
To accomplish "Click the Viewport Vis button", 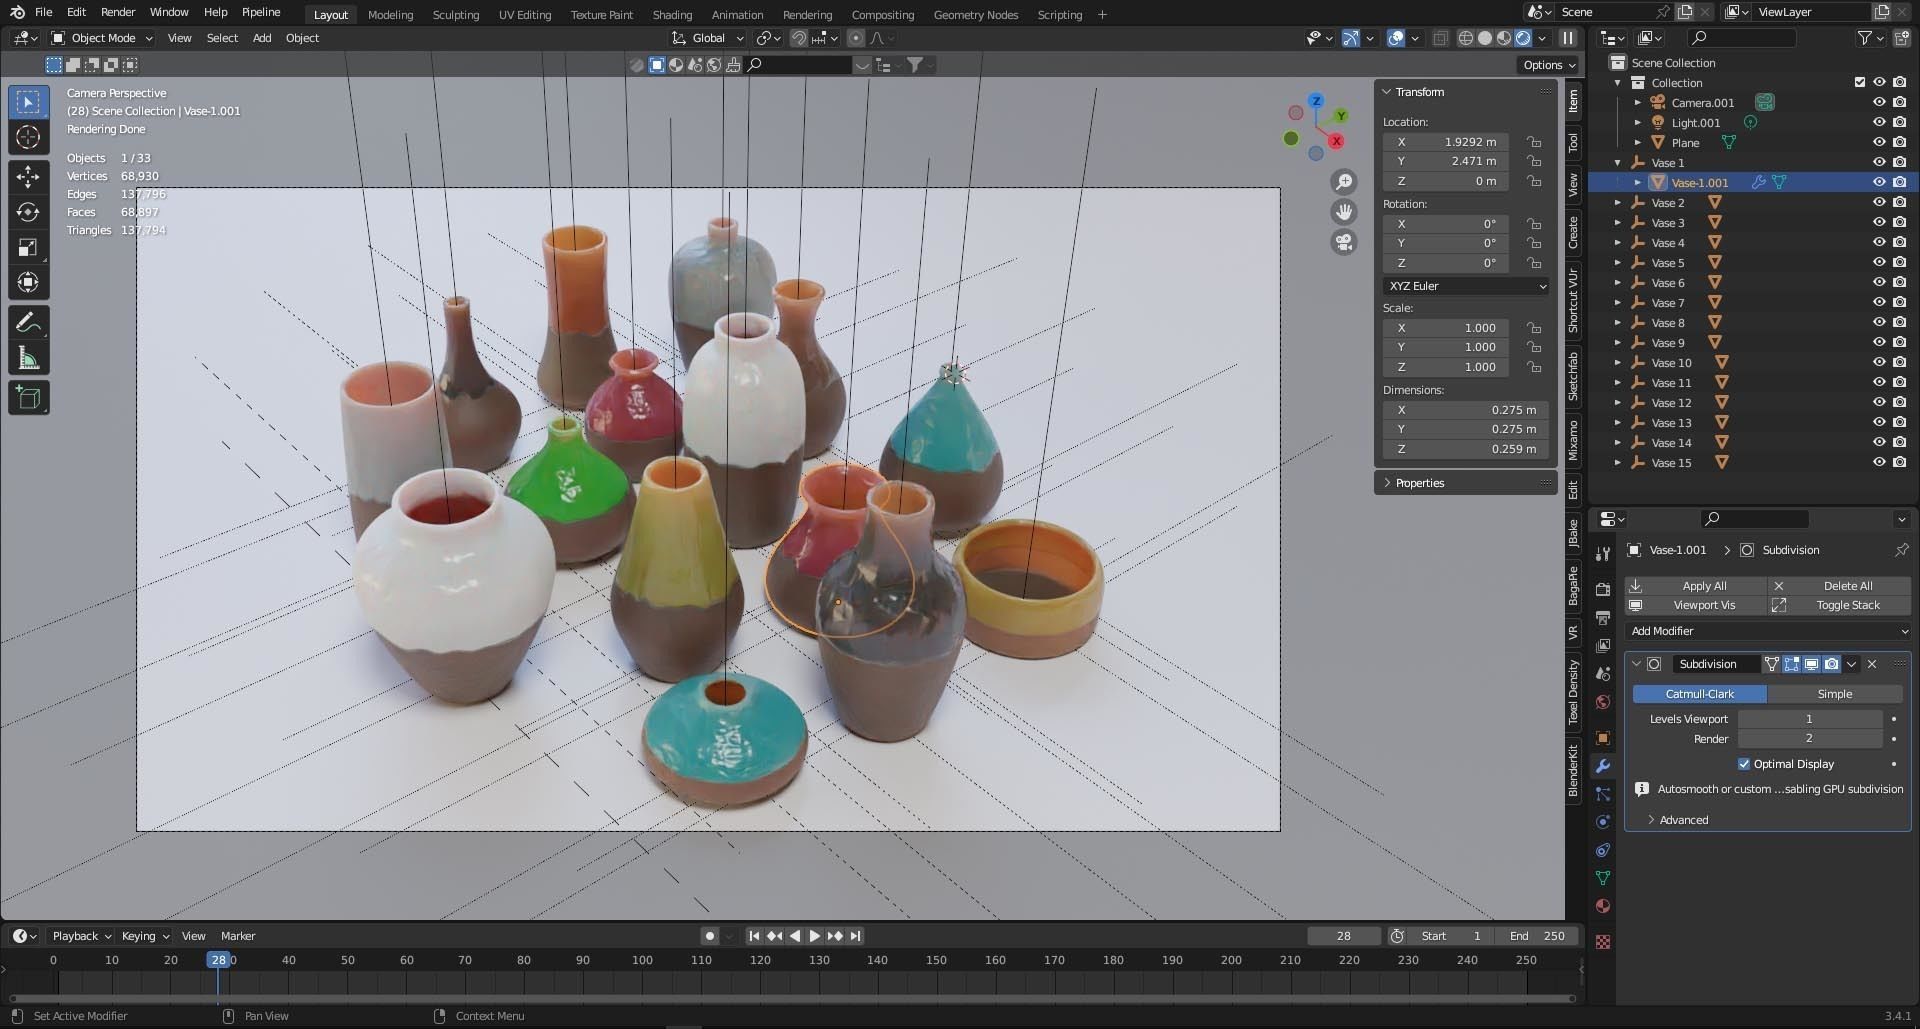I will (1696, 605).
